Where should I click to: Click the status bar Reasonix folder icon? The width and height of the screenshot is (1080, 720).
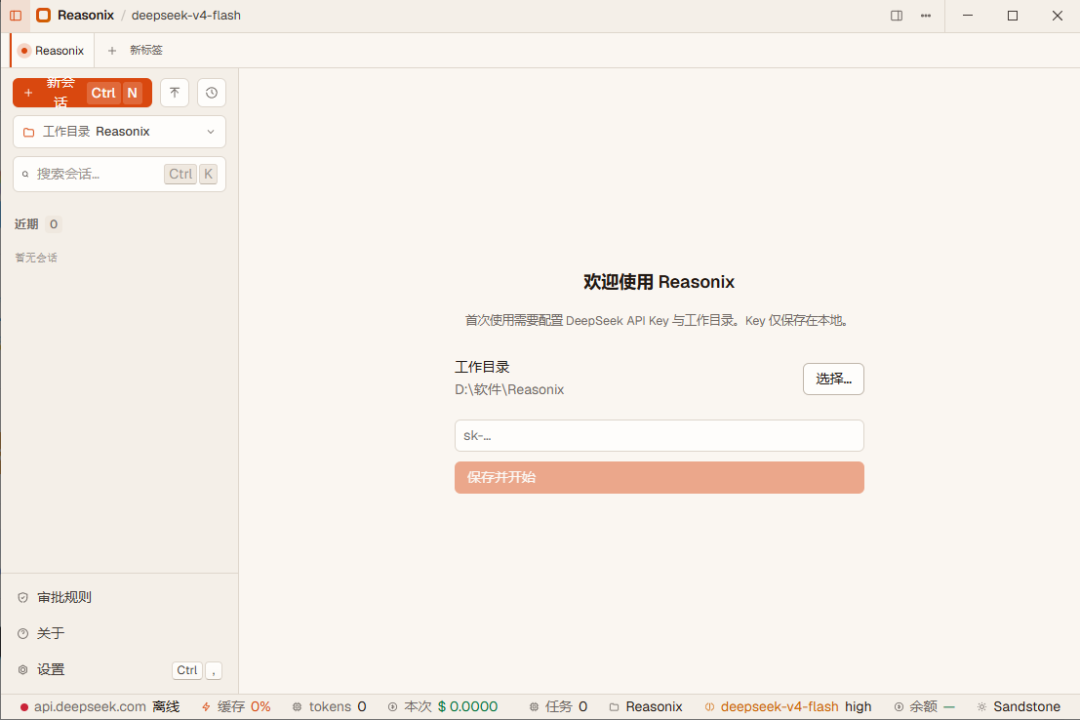pos(614,707)
